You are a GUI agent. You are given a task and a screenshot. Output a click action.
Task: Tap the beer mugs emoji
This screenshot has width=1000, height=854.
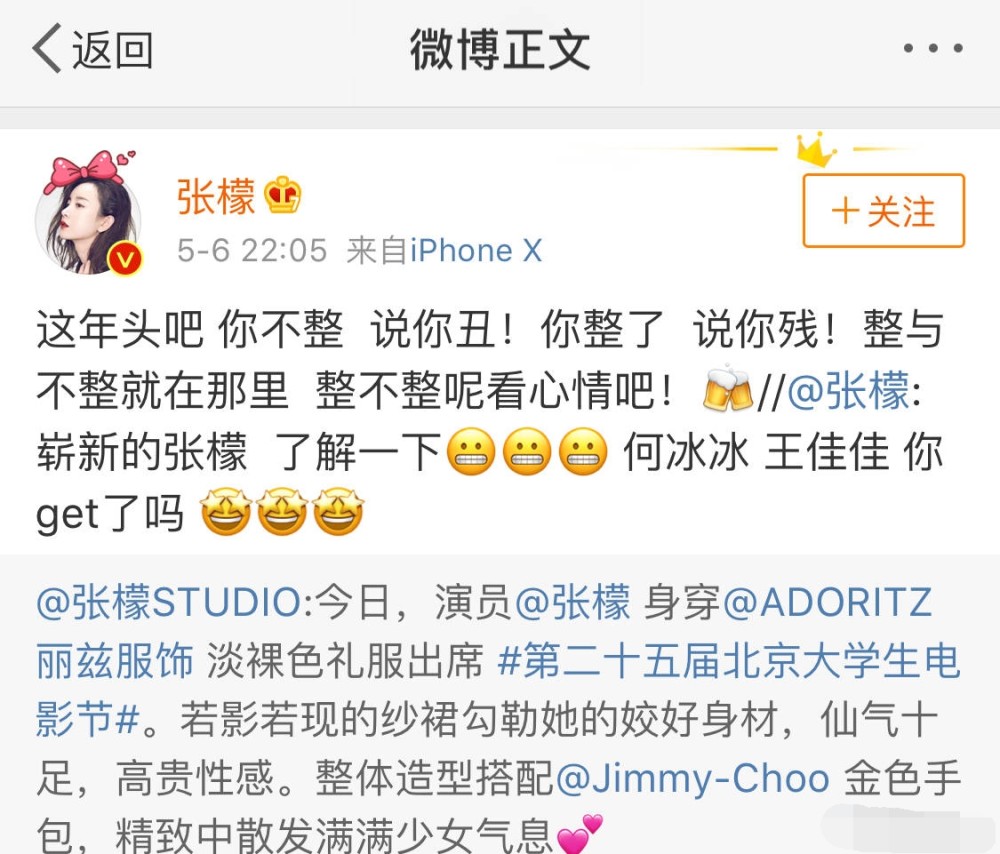pyautogui.click(x=727, y=388)
